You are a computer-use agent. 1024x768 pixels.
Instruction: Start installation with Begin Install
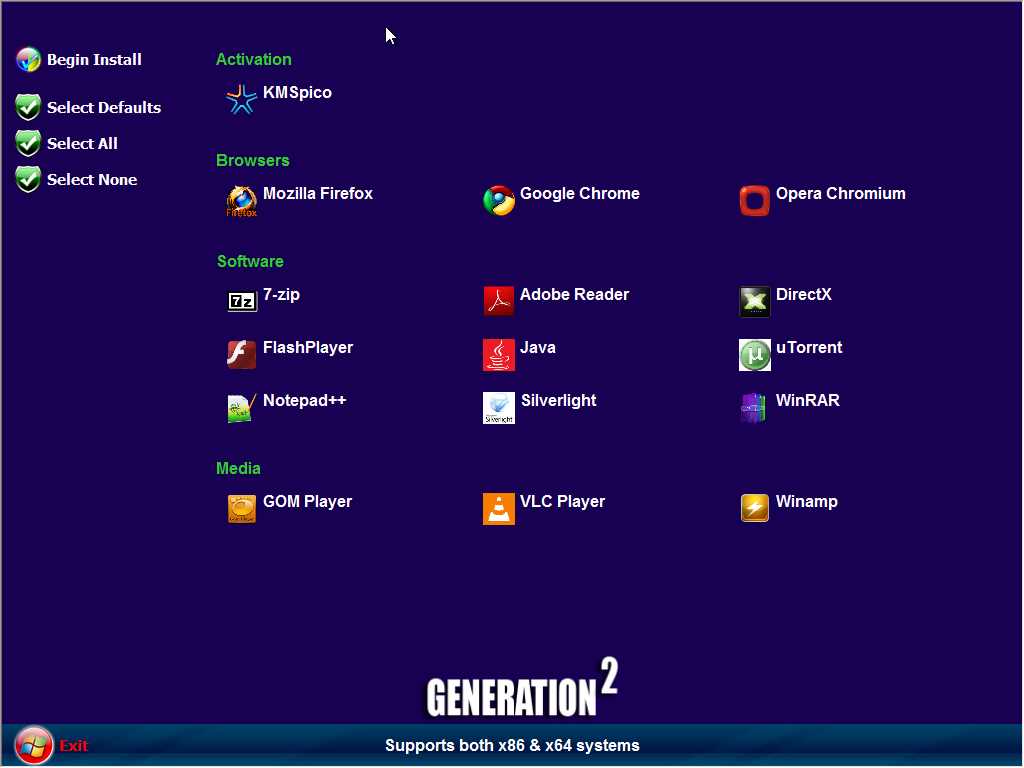tap(94, 60)
